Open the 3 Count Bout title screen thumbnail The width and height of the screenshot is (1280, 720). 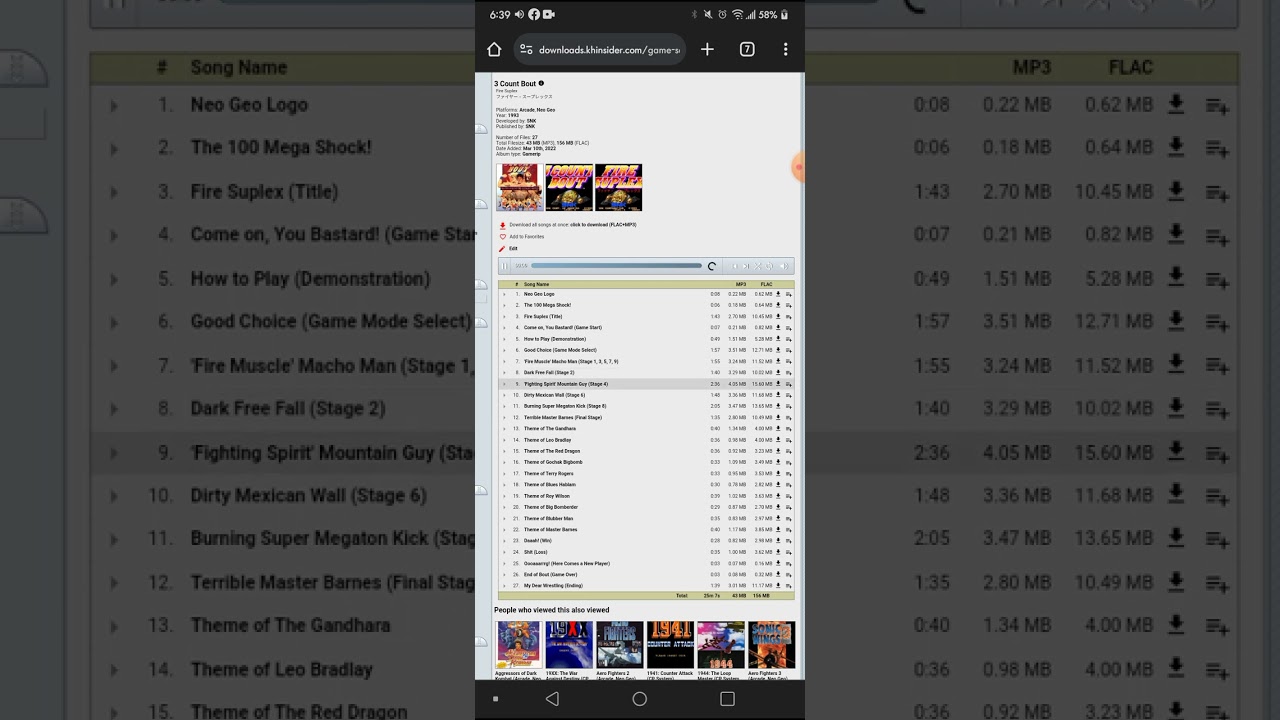(569, 187)
